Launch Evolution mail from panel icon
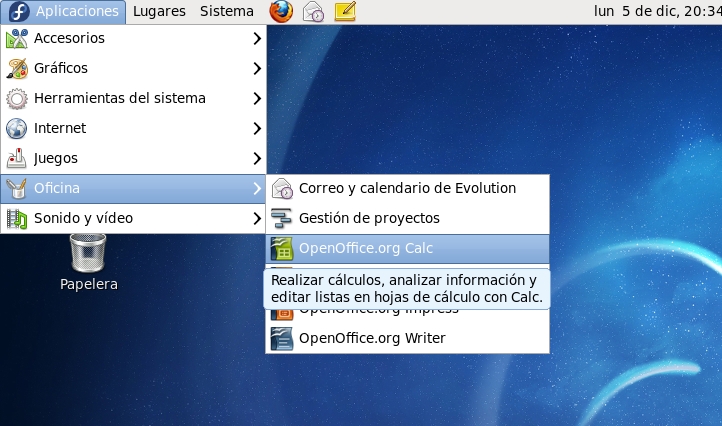722x426 pixels. click(x=313, y=12)
